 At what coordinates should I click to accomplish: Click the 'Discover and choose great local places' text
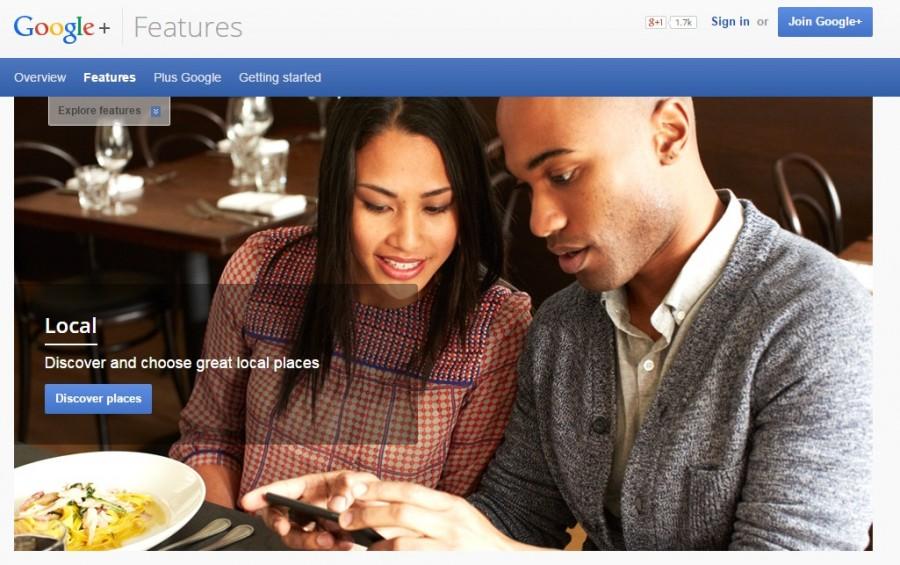182,363
